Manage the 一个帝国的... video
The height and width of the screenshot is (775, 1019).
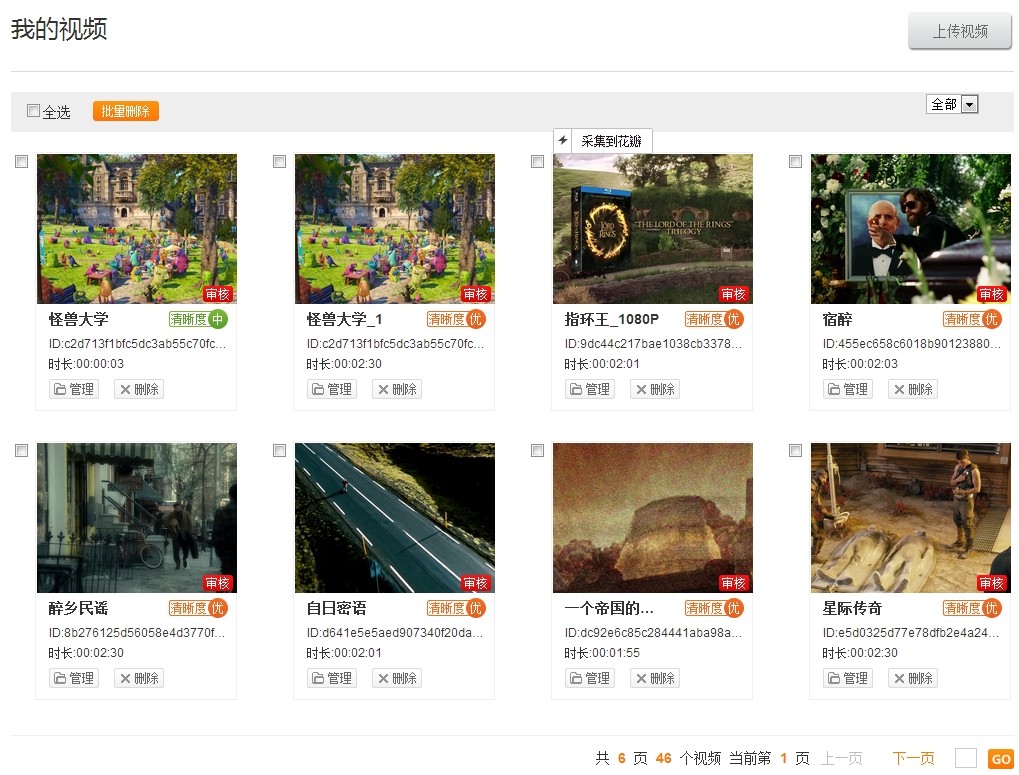590,678
